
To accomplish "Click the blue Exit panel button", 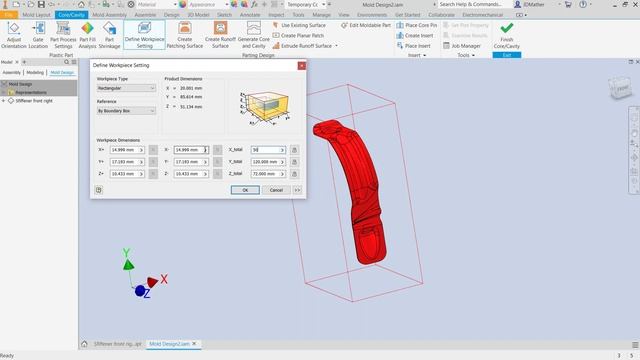I will tap(507, 55).
